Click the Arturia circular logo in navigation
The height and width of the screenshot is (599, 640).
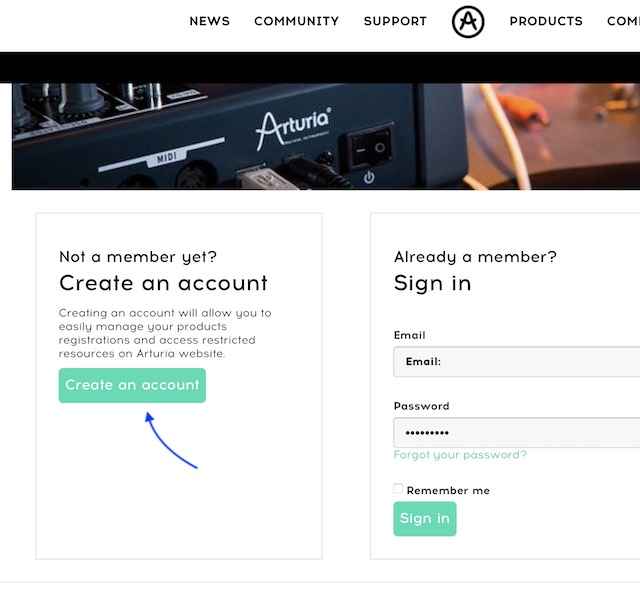(x=468, y=21)
